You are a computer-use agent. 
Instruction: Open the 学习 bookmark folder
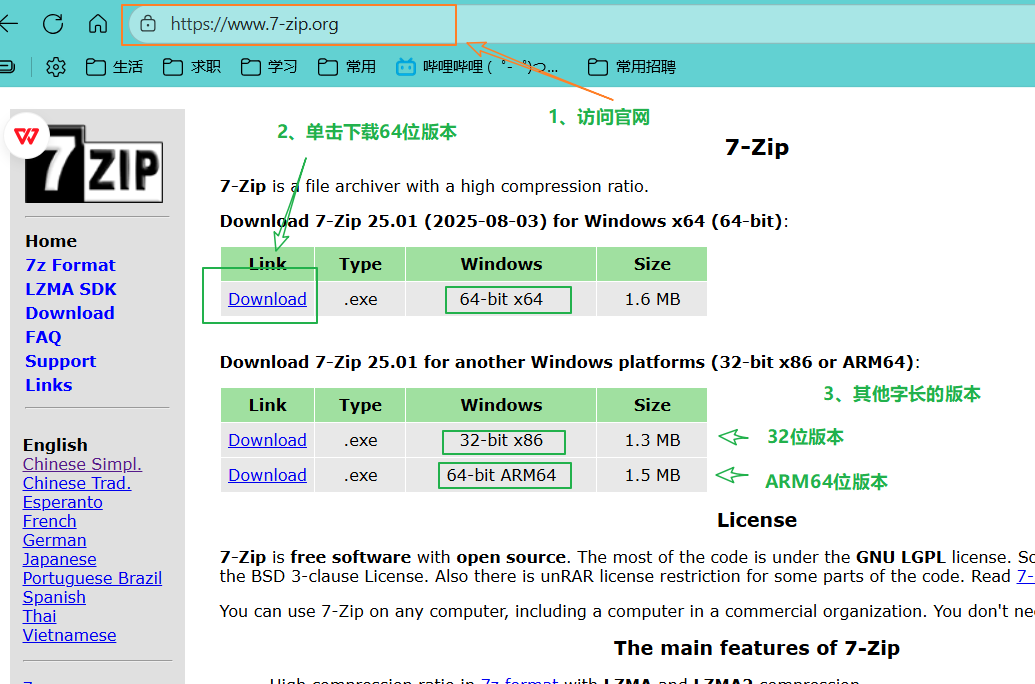click(x=269, y=67)
